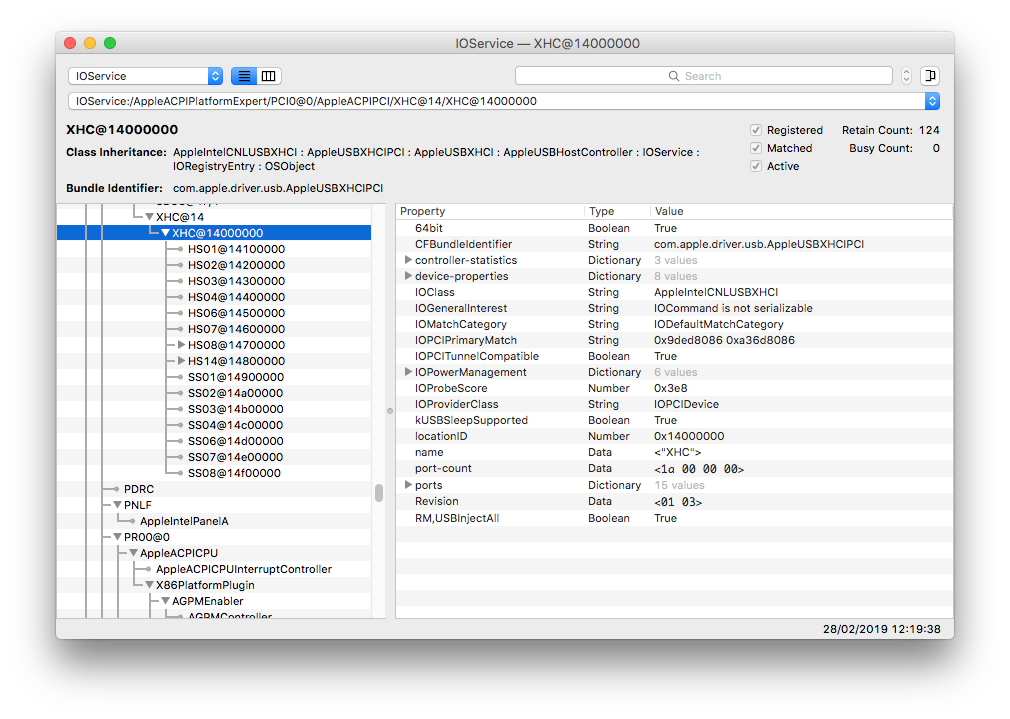The image size is (1010, 719).
Task: Sort by the Property column header
Action: point(490,211)
